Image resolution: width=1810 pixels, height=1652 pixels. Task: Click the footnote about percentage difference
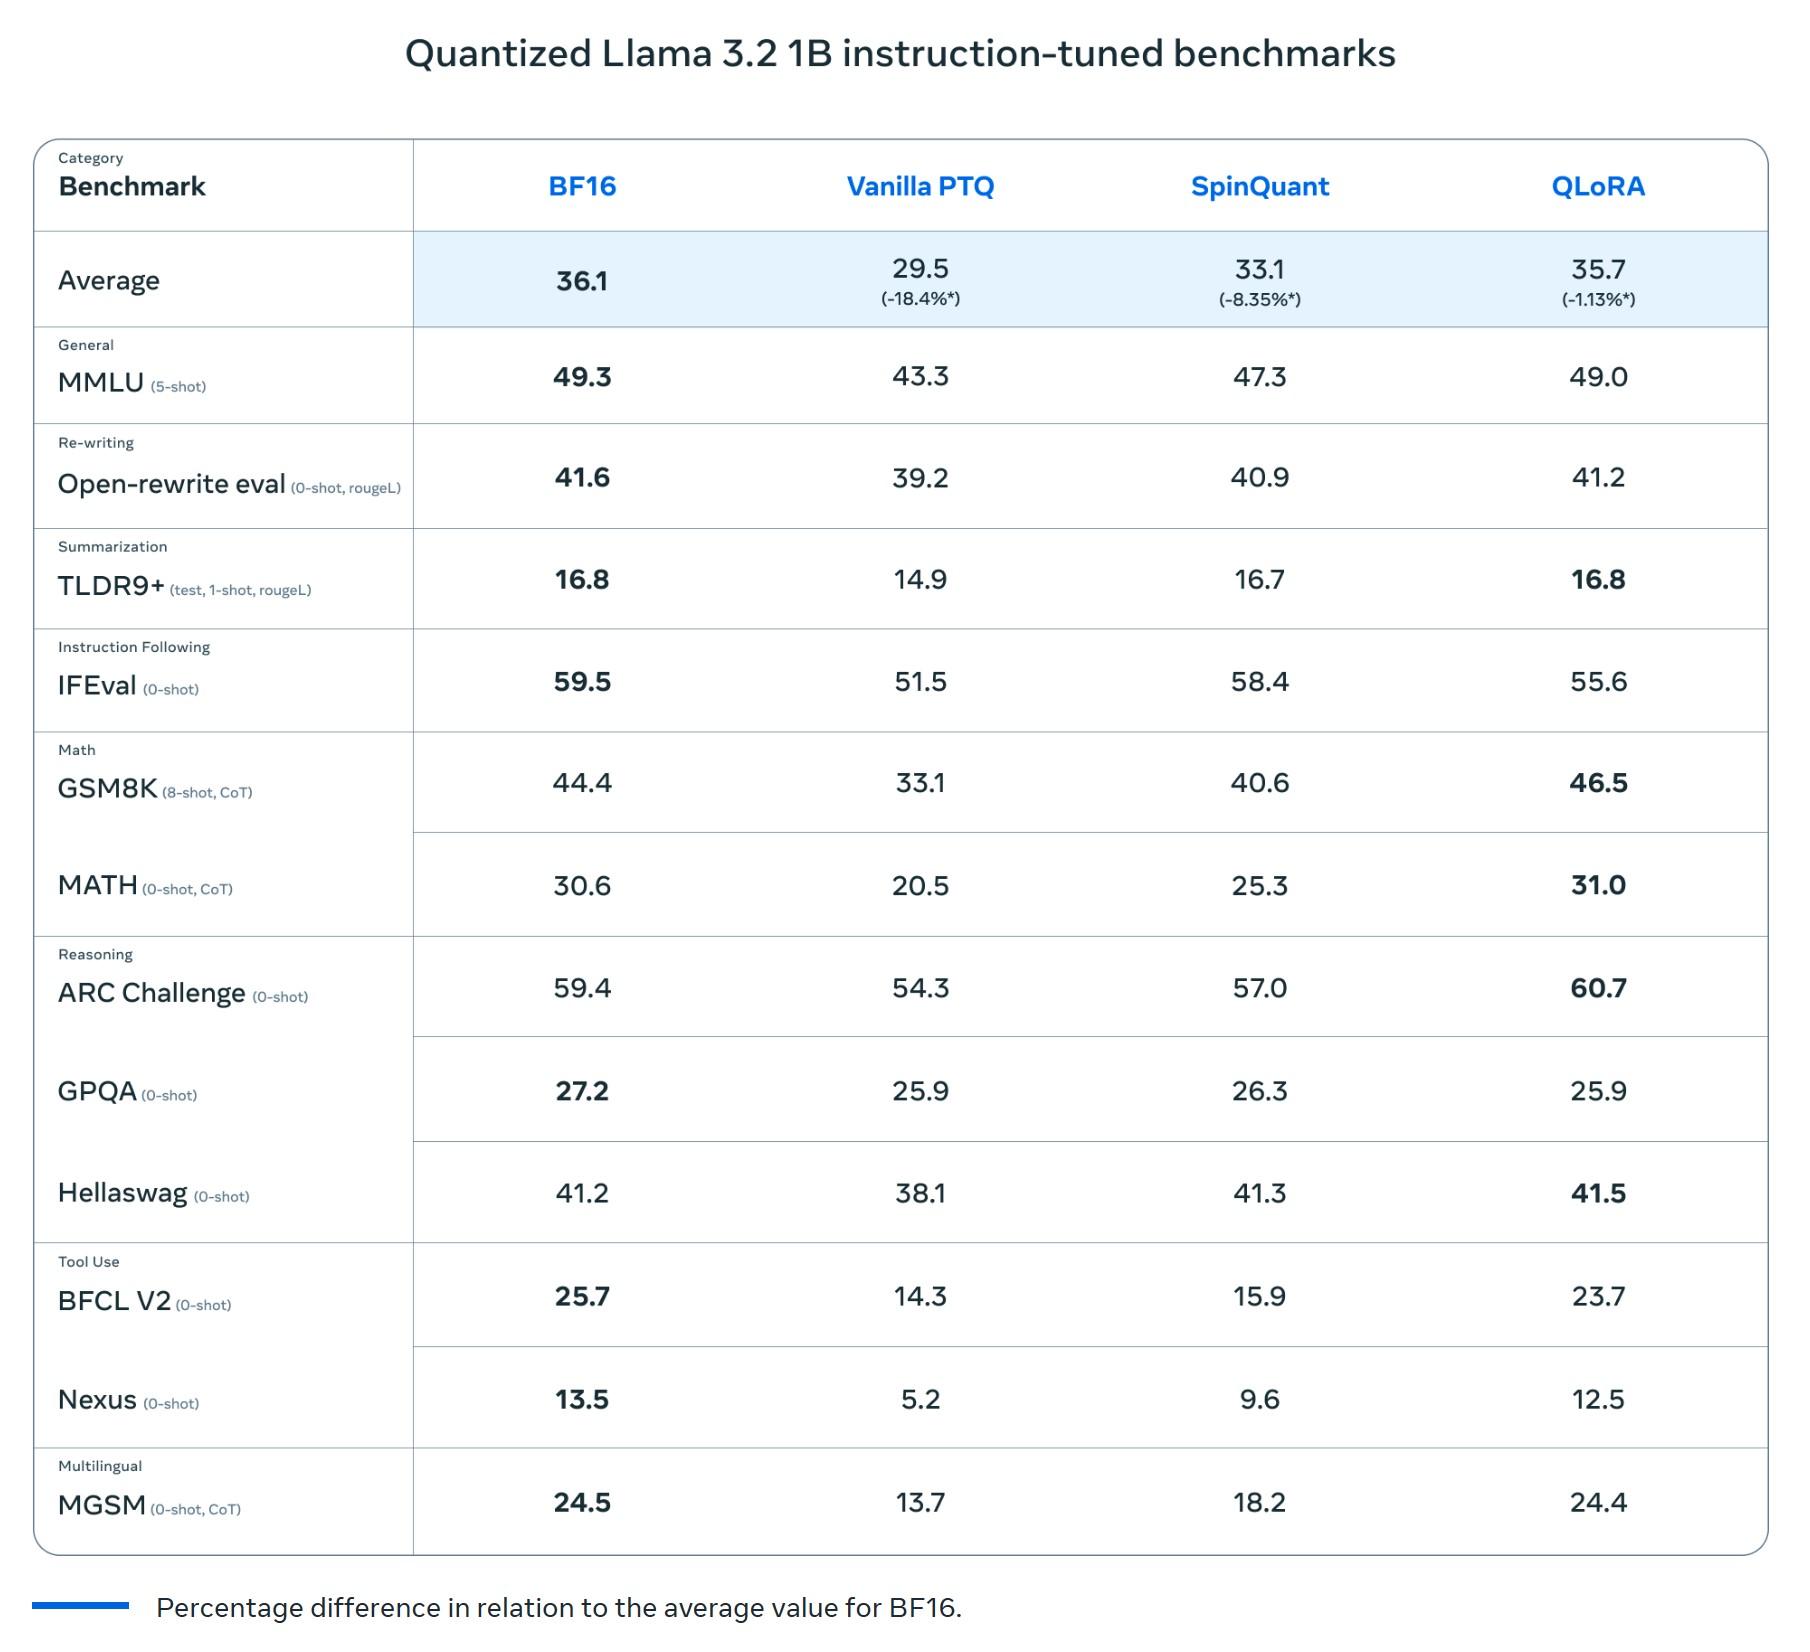click(x=558, y=1607)
